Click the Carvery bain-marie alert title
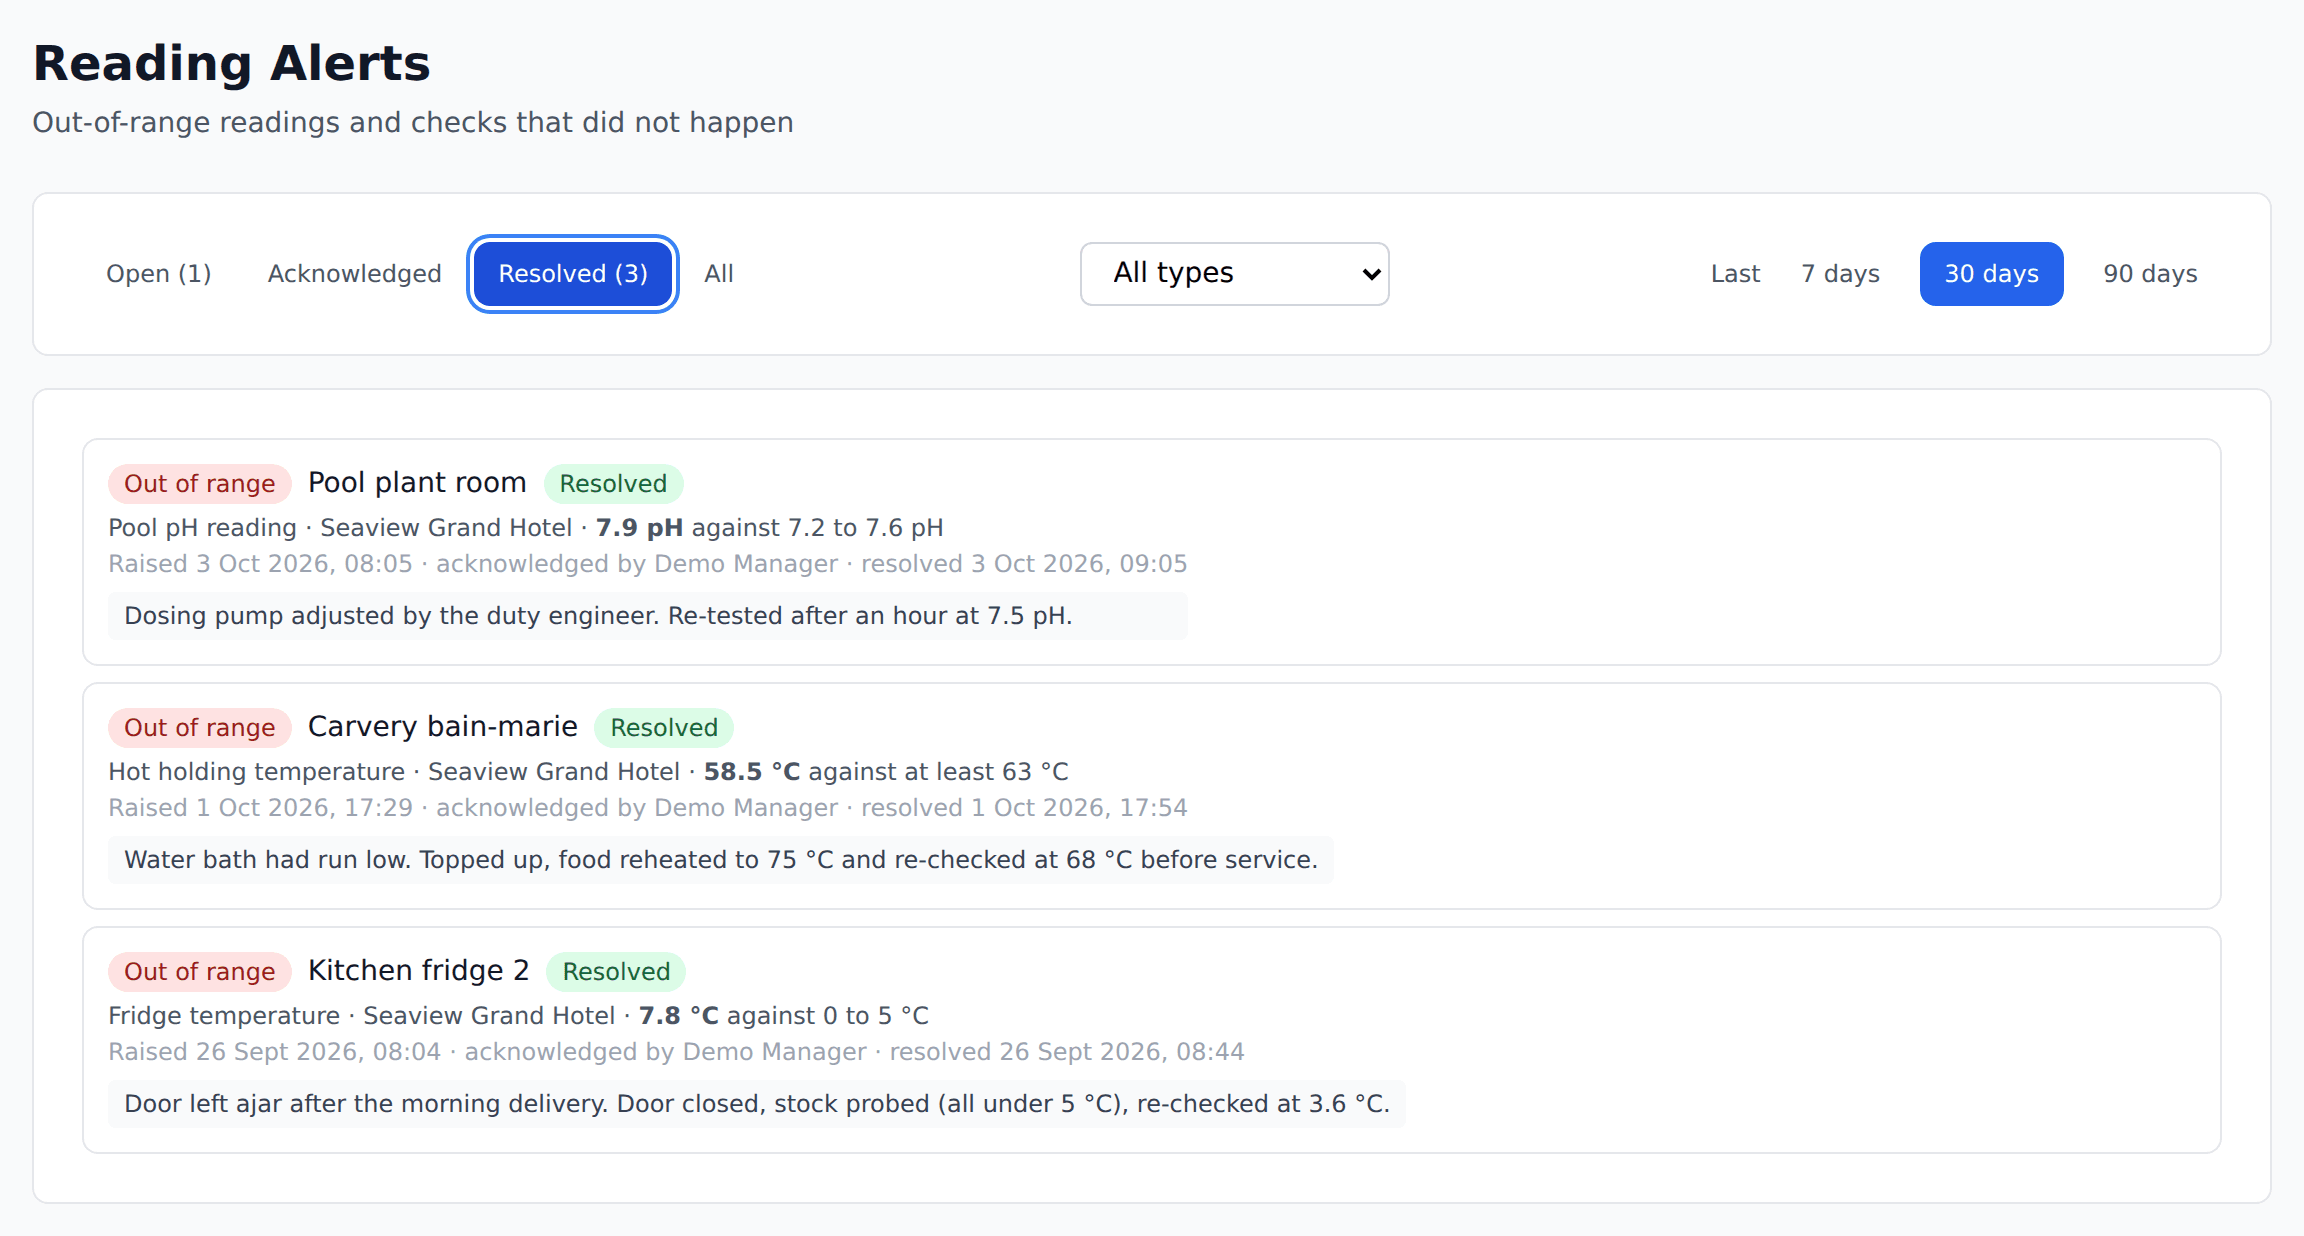2304x1236 pixels. point(443,727)
